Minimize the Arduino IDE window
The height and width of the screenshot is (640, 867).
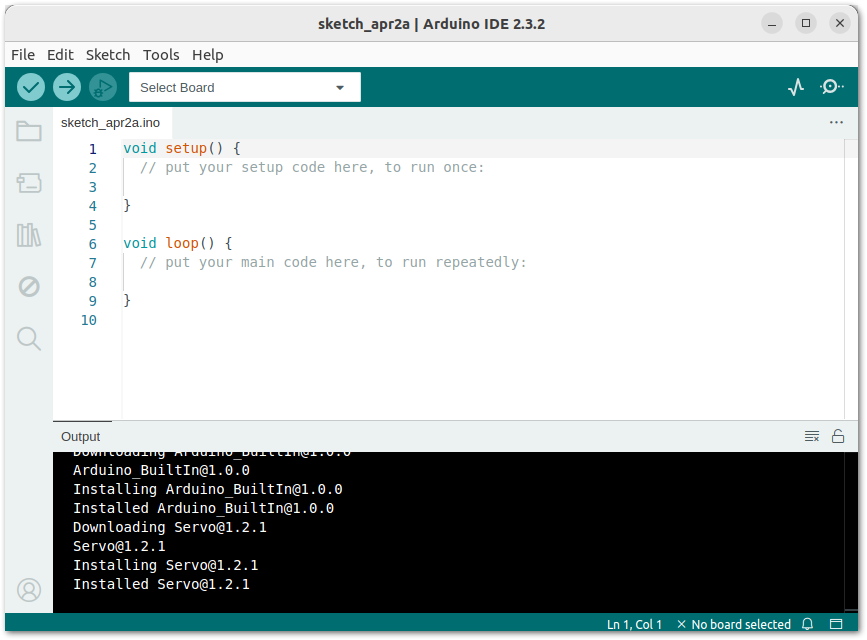pyautogui.click(x=771, y=23)
